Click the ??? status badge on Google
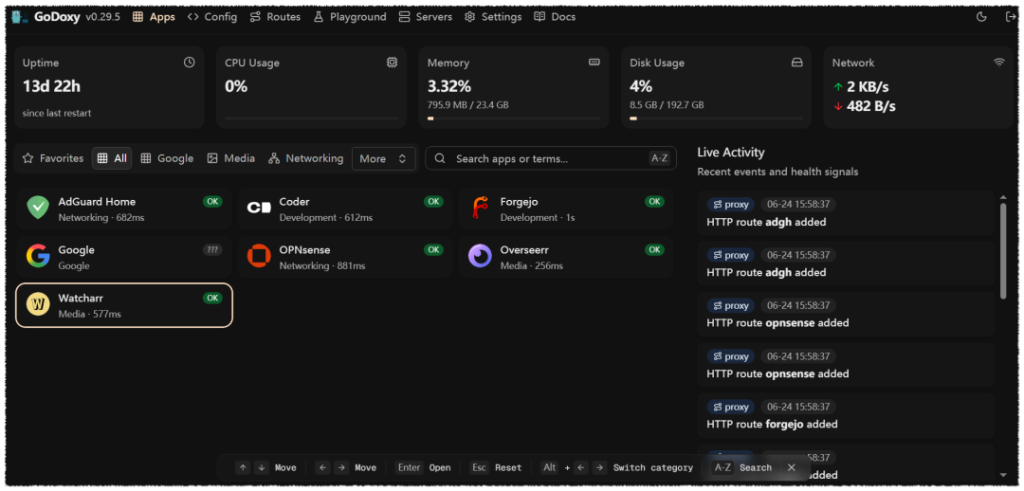This screenshot has width=1024, height=491. point(213,250)
